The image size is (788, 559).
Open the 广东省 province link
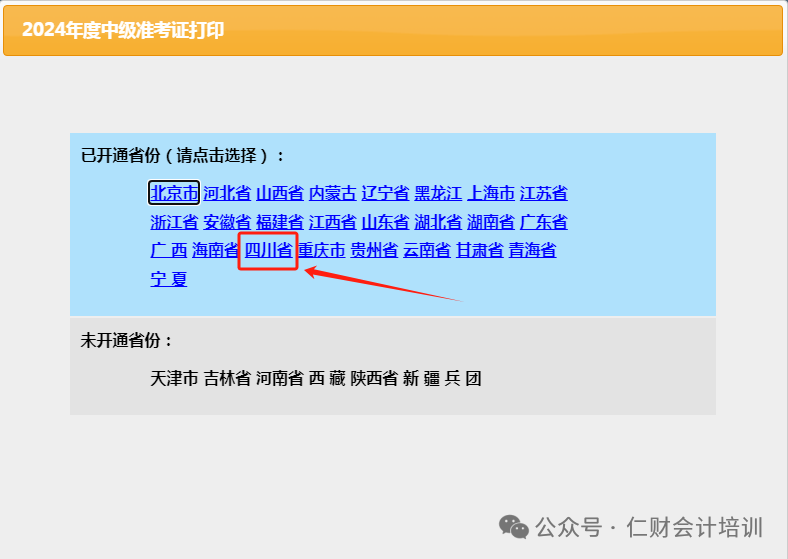[544, 222]
